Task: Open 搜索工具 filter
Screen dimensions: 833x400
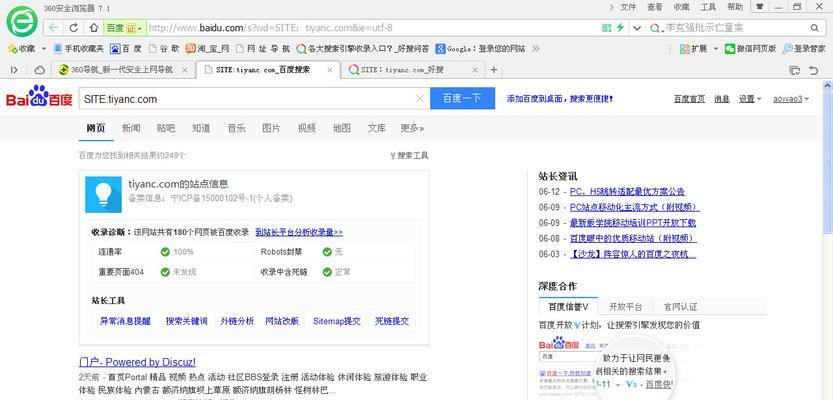Action: pos(409,156)
